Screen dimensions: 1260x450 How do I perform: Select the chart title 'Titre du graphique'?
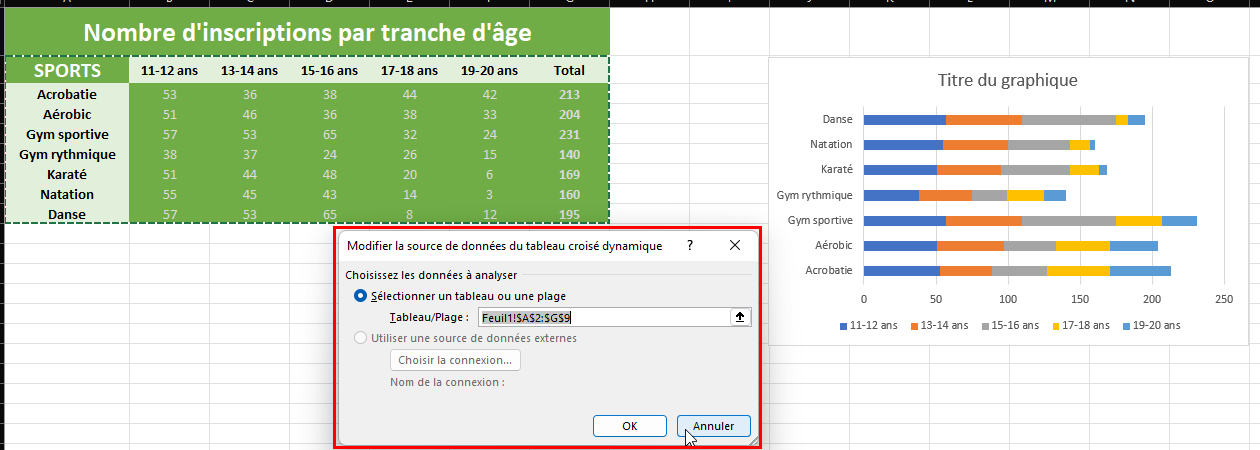[x=1007, y=81]
